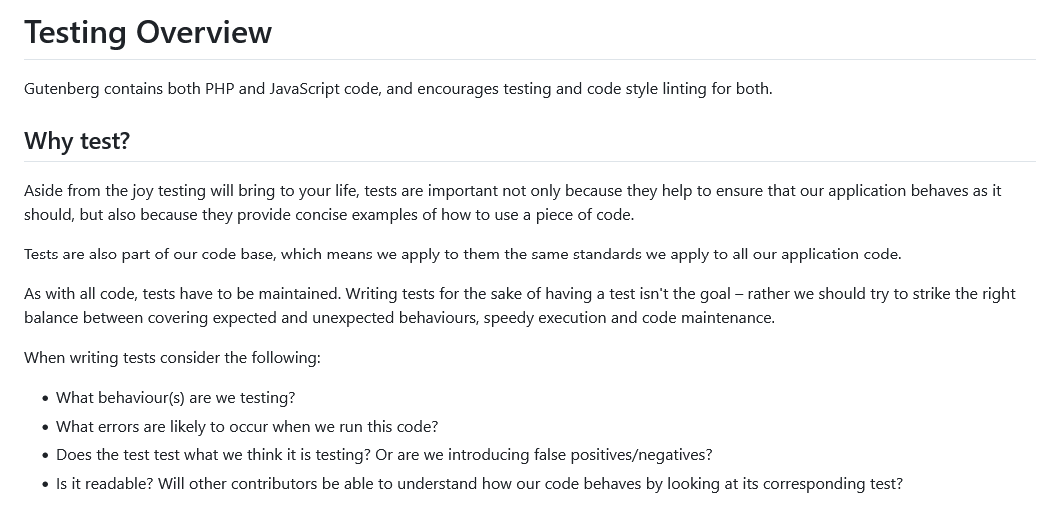The height and width of the screenshot is (507, 1042).
Task: Click the paragraph starting with Gutenberg contains
Action: tap(398, 89)
